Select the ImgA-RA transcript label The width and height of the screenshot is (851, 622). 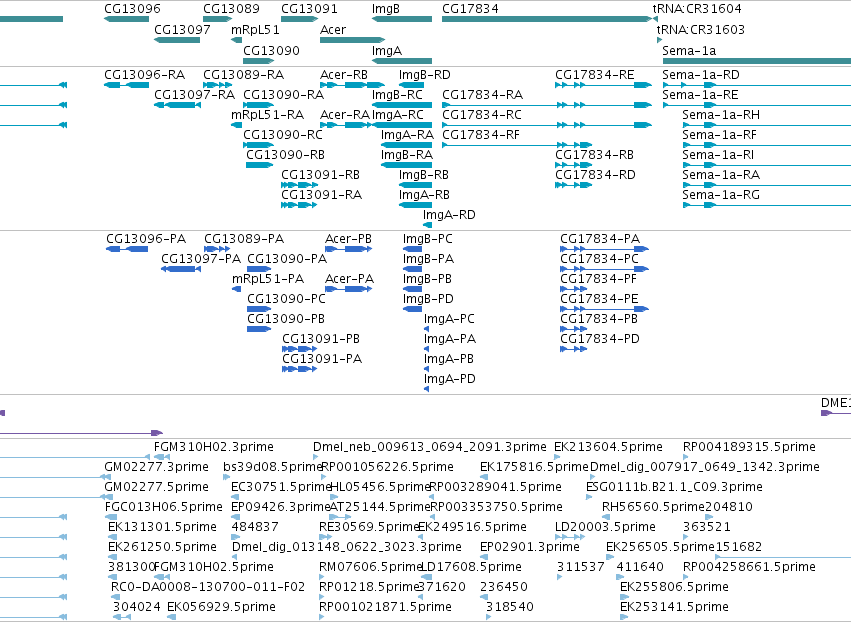click(x=407, y=135)
